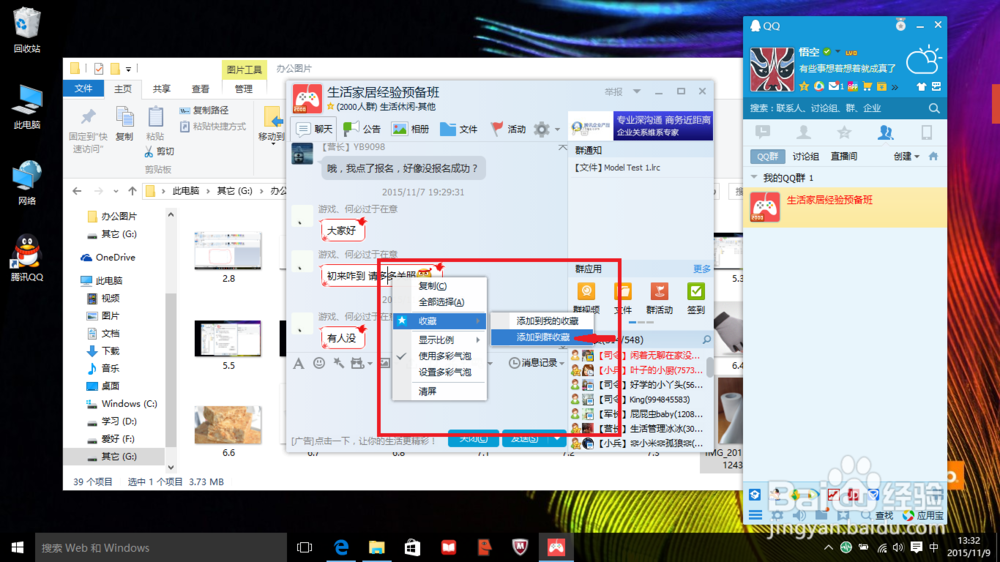The width and height of the screenshot is (1000, 562).
Task: Open group settings gear icon
Action: tap(541, 129)
